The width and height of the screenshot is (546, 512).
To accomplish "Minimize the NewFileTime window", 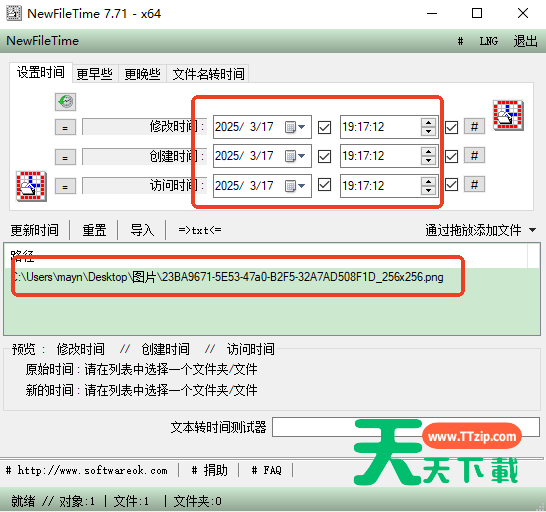I will coord(432,13).
